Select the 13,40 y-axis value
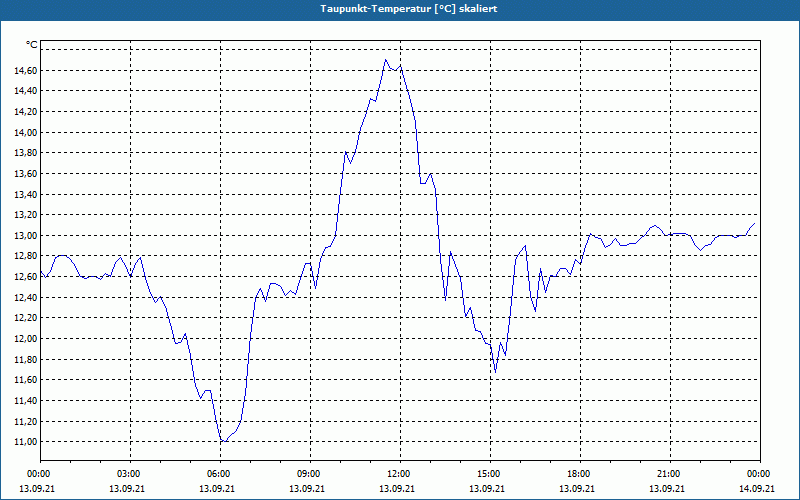Viewport: 800px width, 500px height. 26,194
